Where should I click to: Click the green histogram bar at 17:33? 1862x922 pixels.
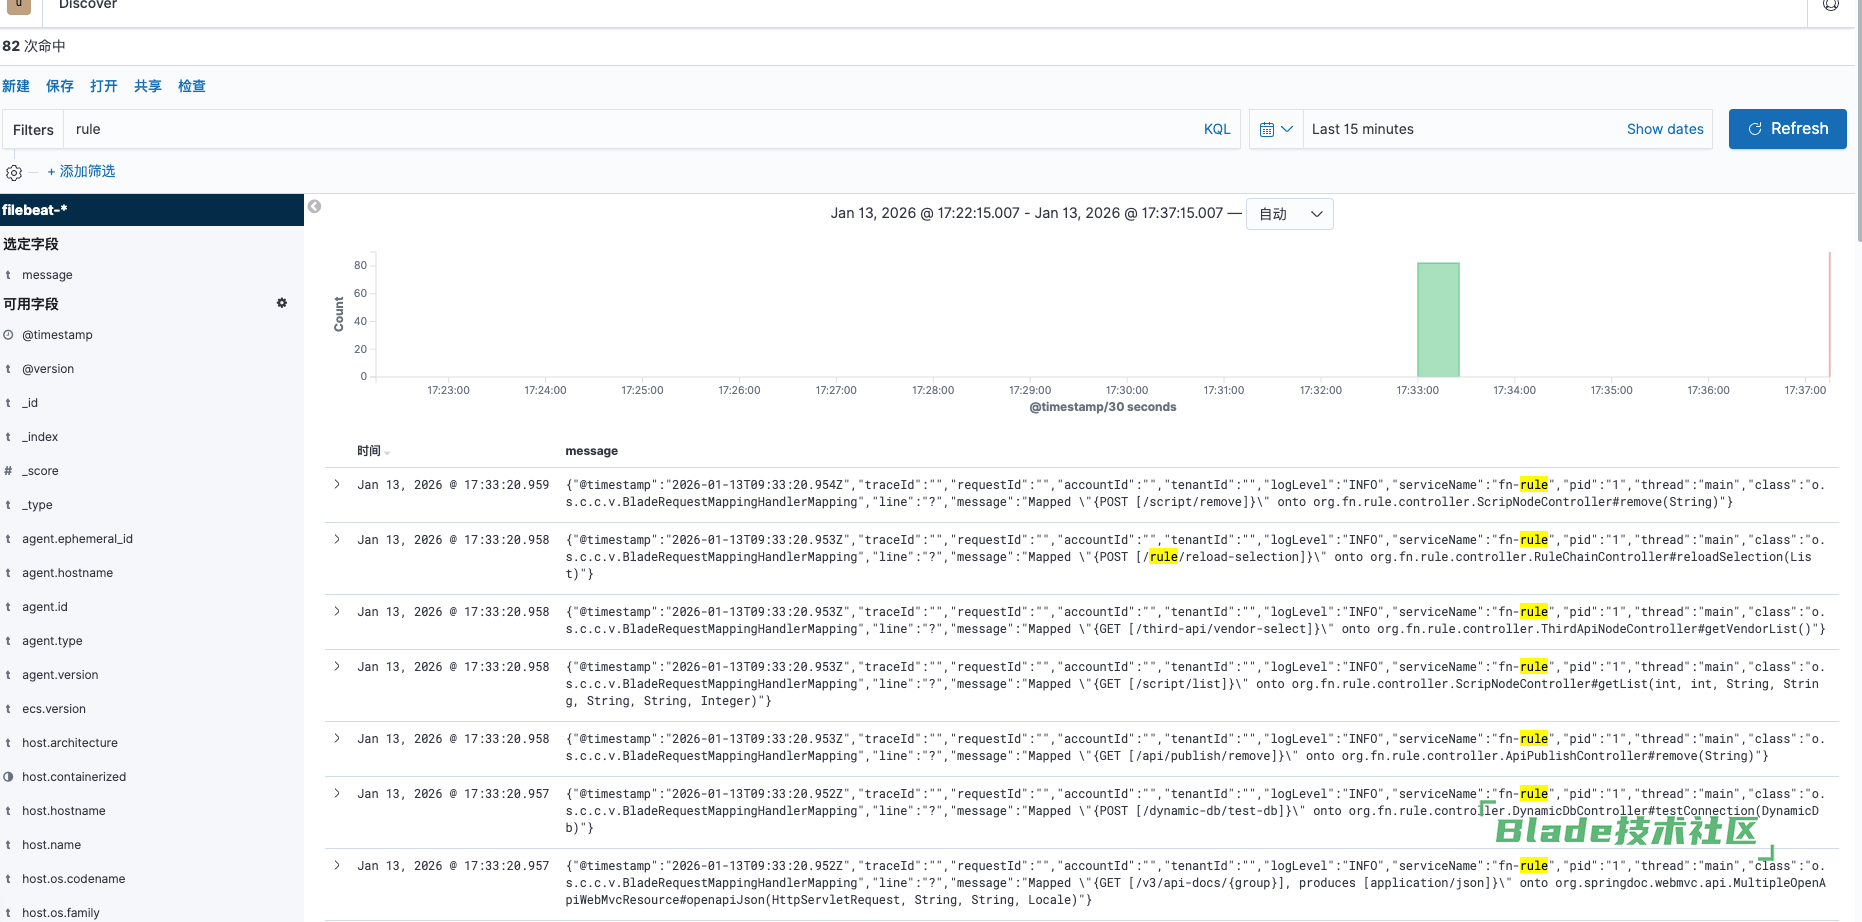click(1438, 320)
